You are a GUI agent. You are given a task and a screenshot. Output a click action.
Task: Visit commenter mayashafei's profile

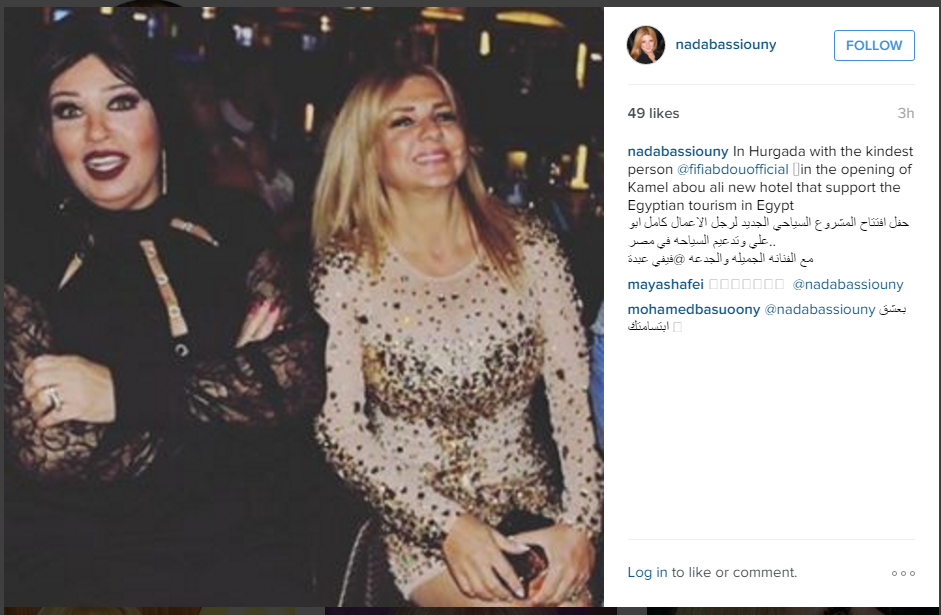[x=666, y=284]
